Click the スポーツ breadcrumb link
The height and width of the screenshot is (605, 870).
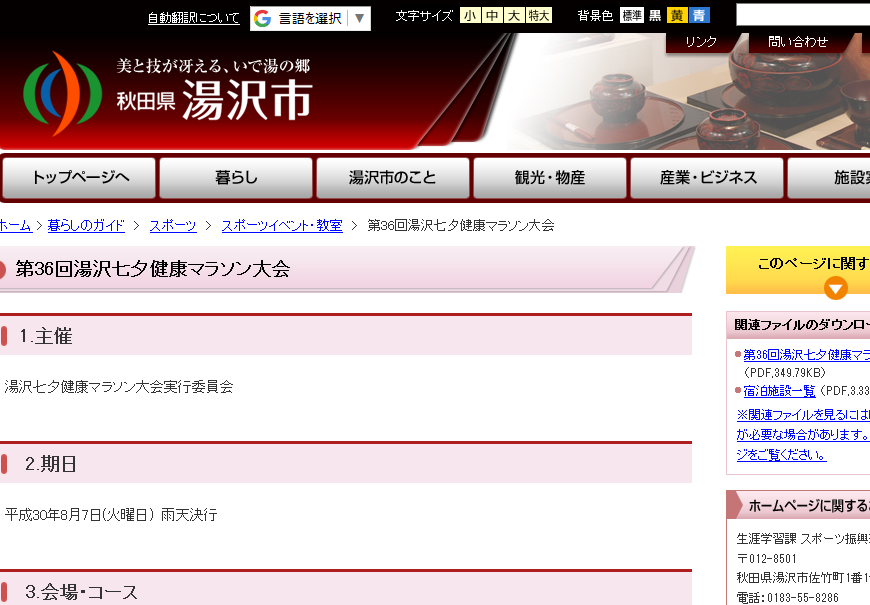(x=173, y=225)
